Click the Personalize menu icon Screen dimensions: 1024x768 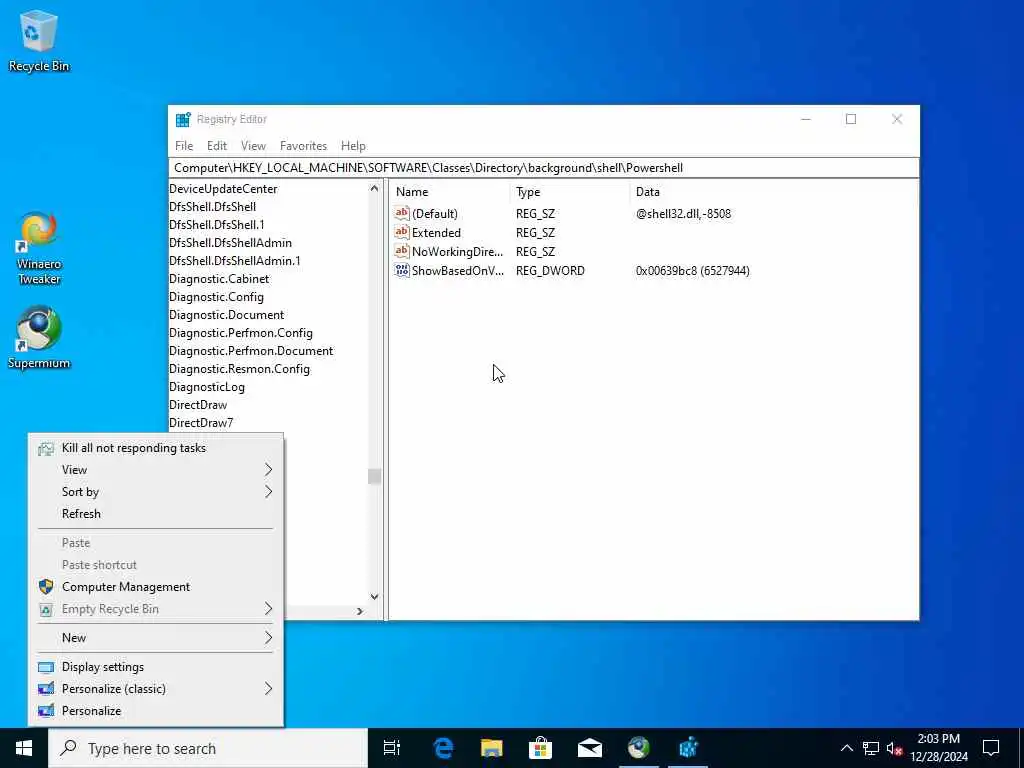(46, 711)
